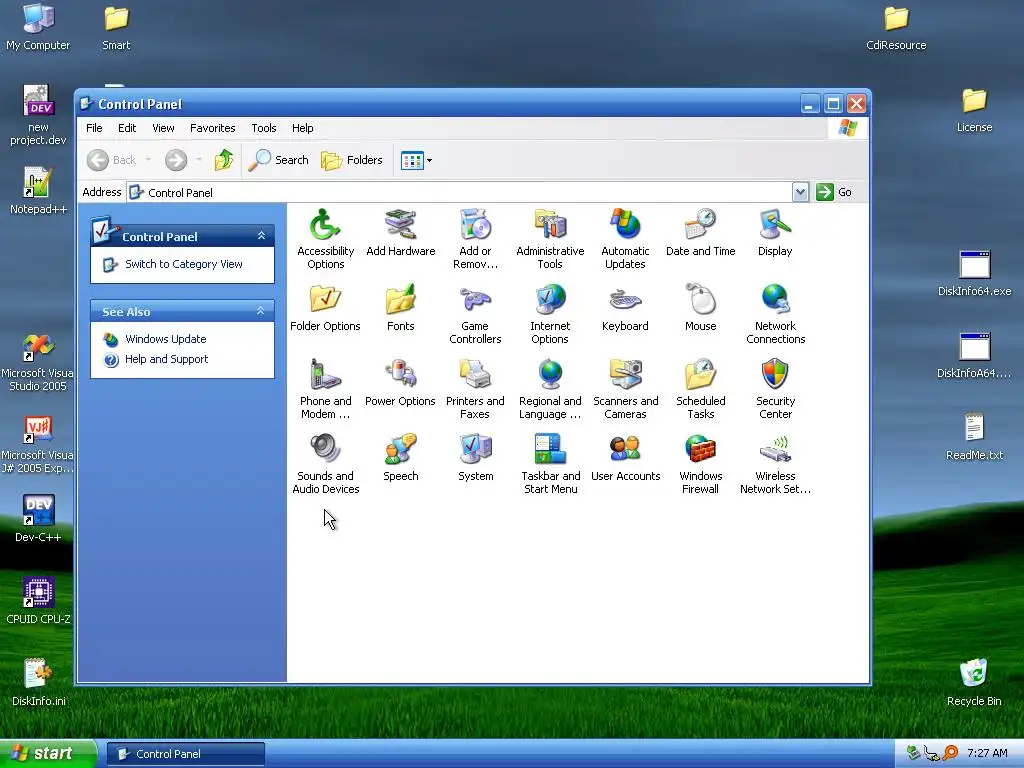Screen dimensions: 1024x768
Task: Open Add Hardware wizard
Action: [x=400, y=232]
